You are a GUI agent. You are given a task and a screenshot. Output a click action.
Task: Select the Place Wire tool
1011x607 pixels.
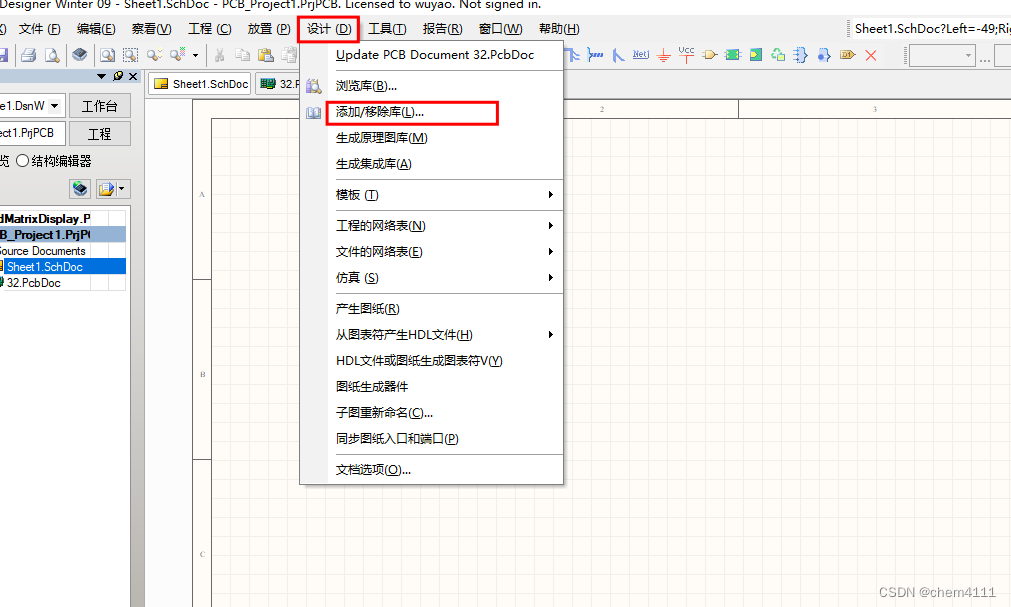point(573,55)
